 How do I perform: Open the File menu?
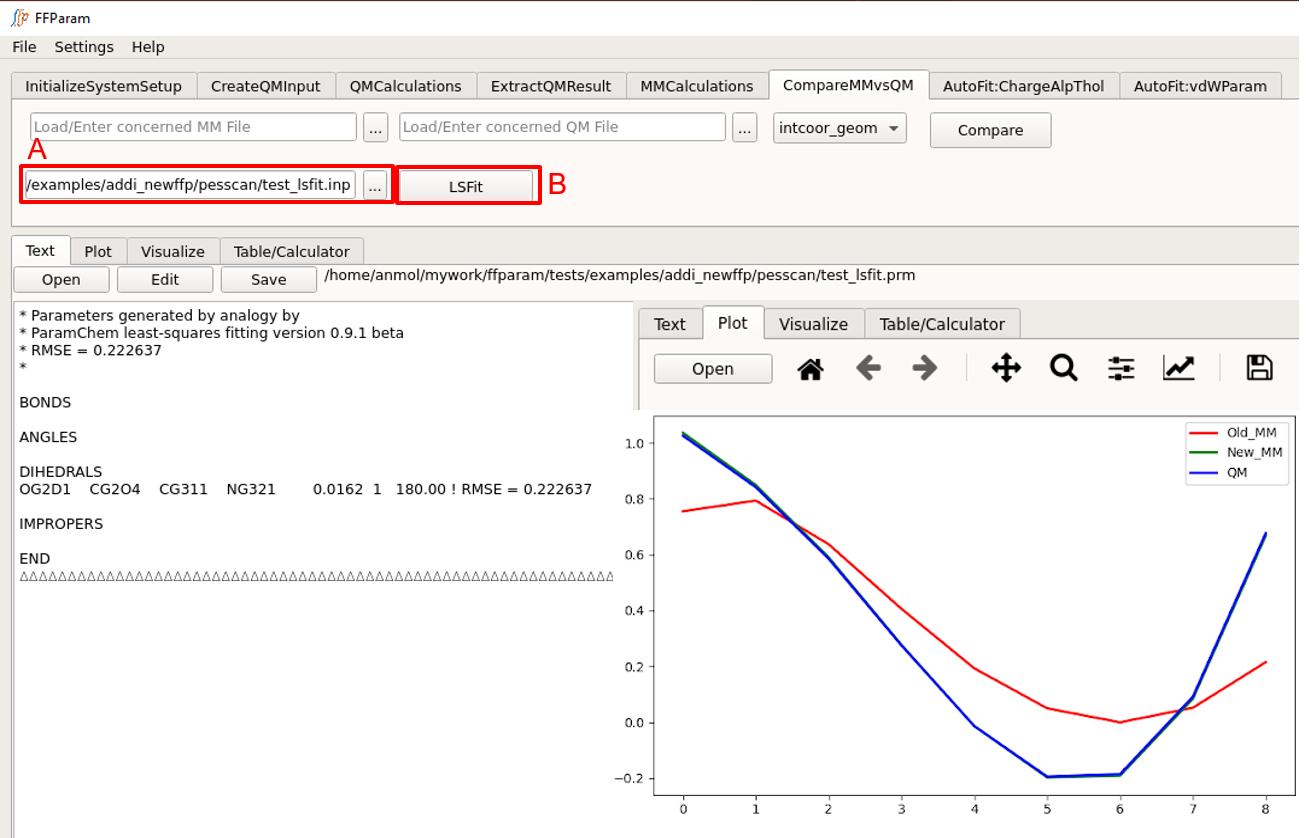pyautogui.click(x=24, y=47)
